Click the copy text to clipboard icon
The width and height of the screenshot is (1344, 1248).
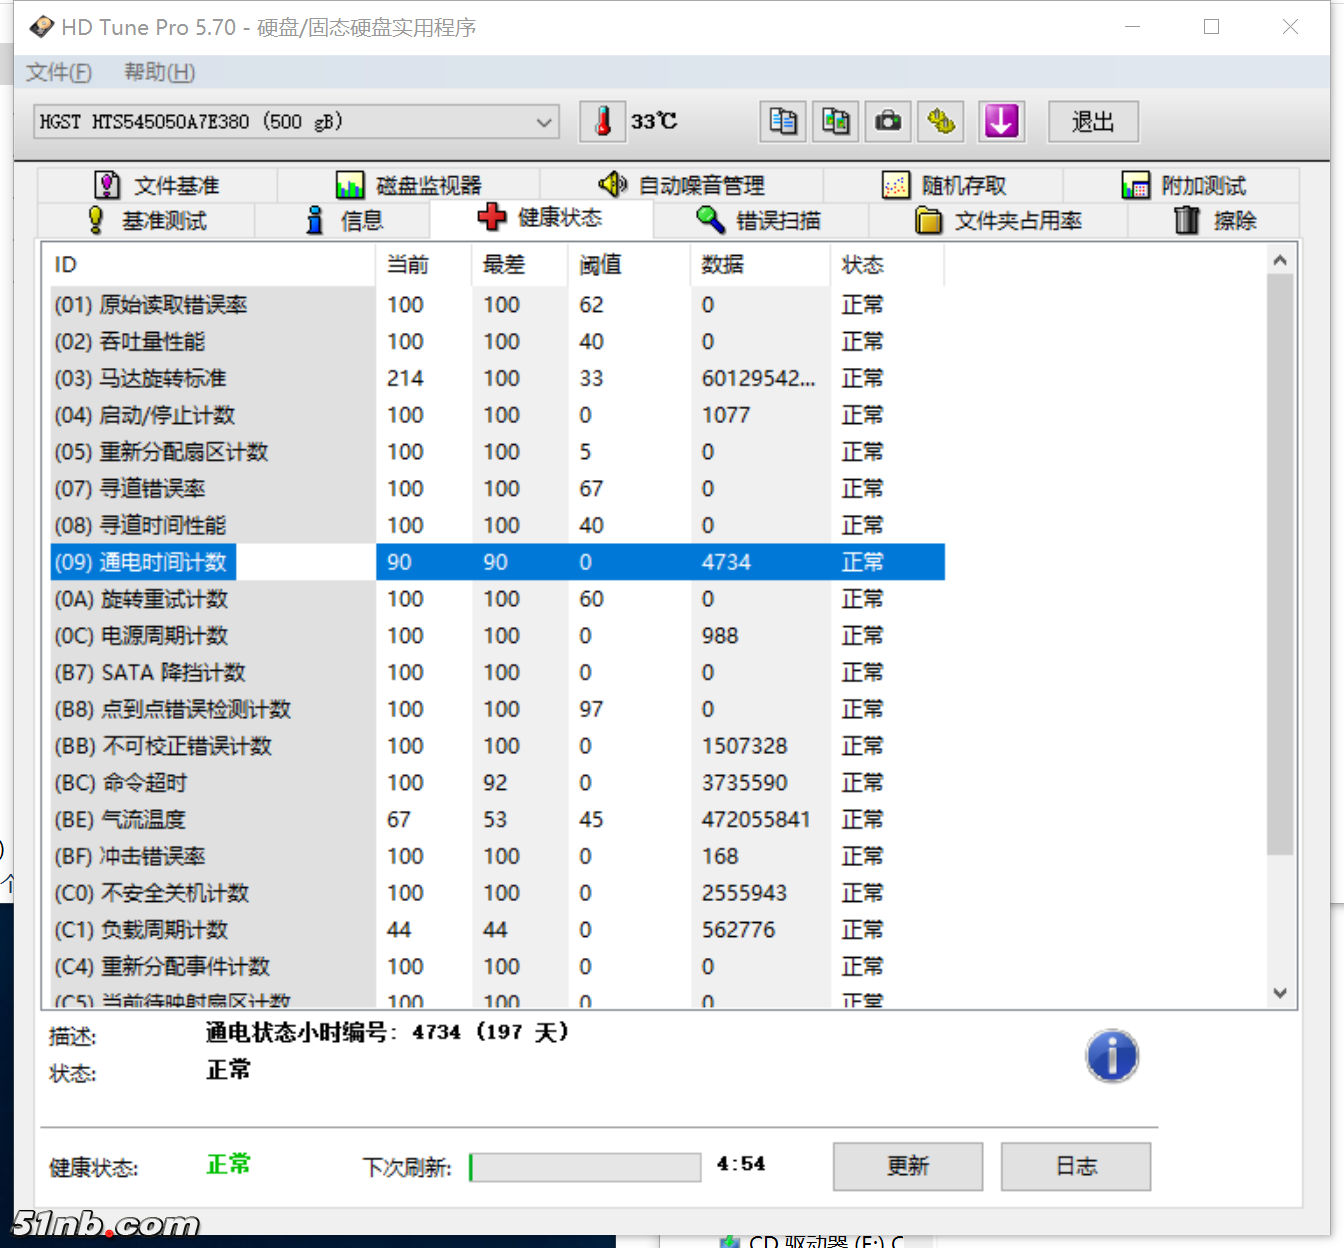(783, 122)
